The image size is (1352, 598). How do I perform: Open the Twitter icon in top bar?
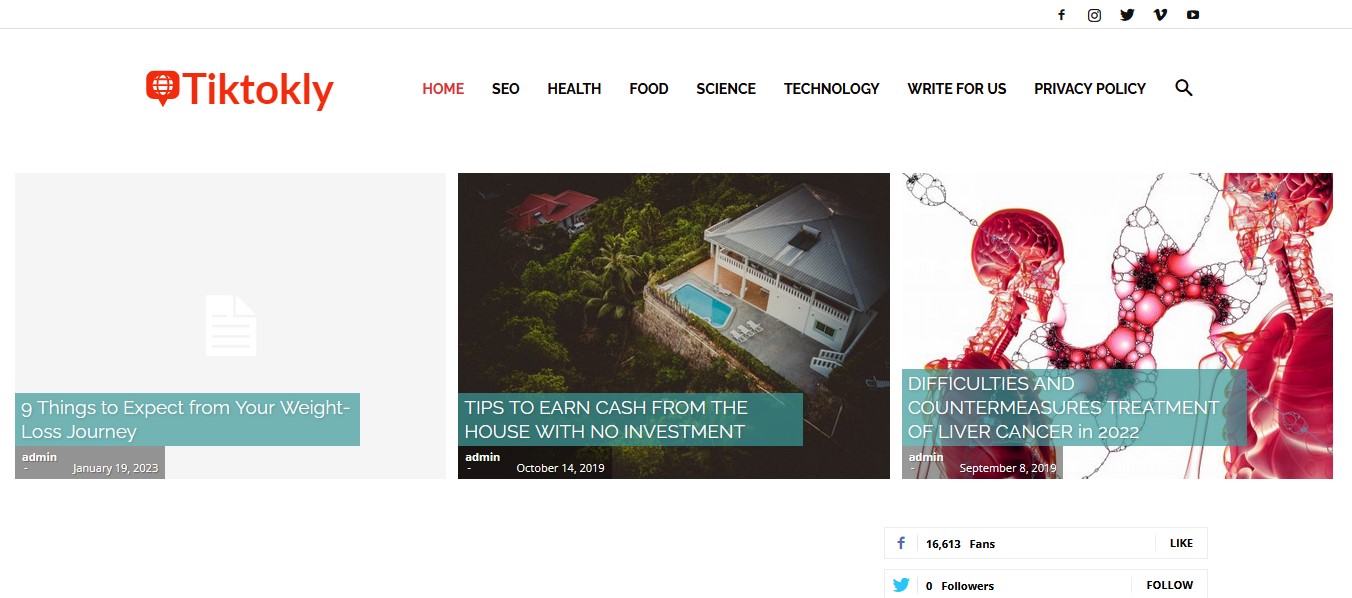click(x=1128, y=15)
